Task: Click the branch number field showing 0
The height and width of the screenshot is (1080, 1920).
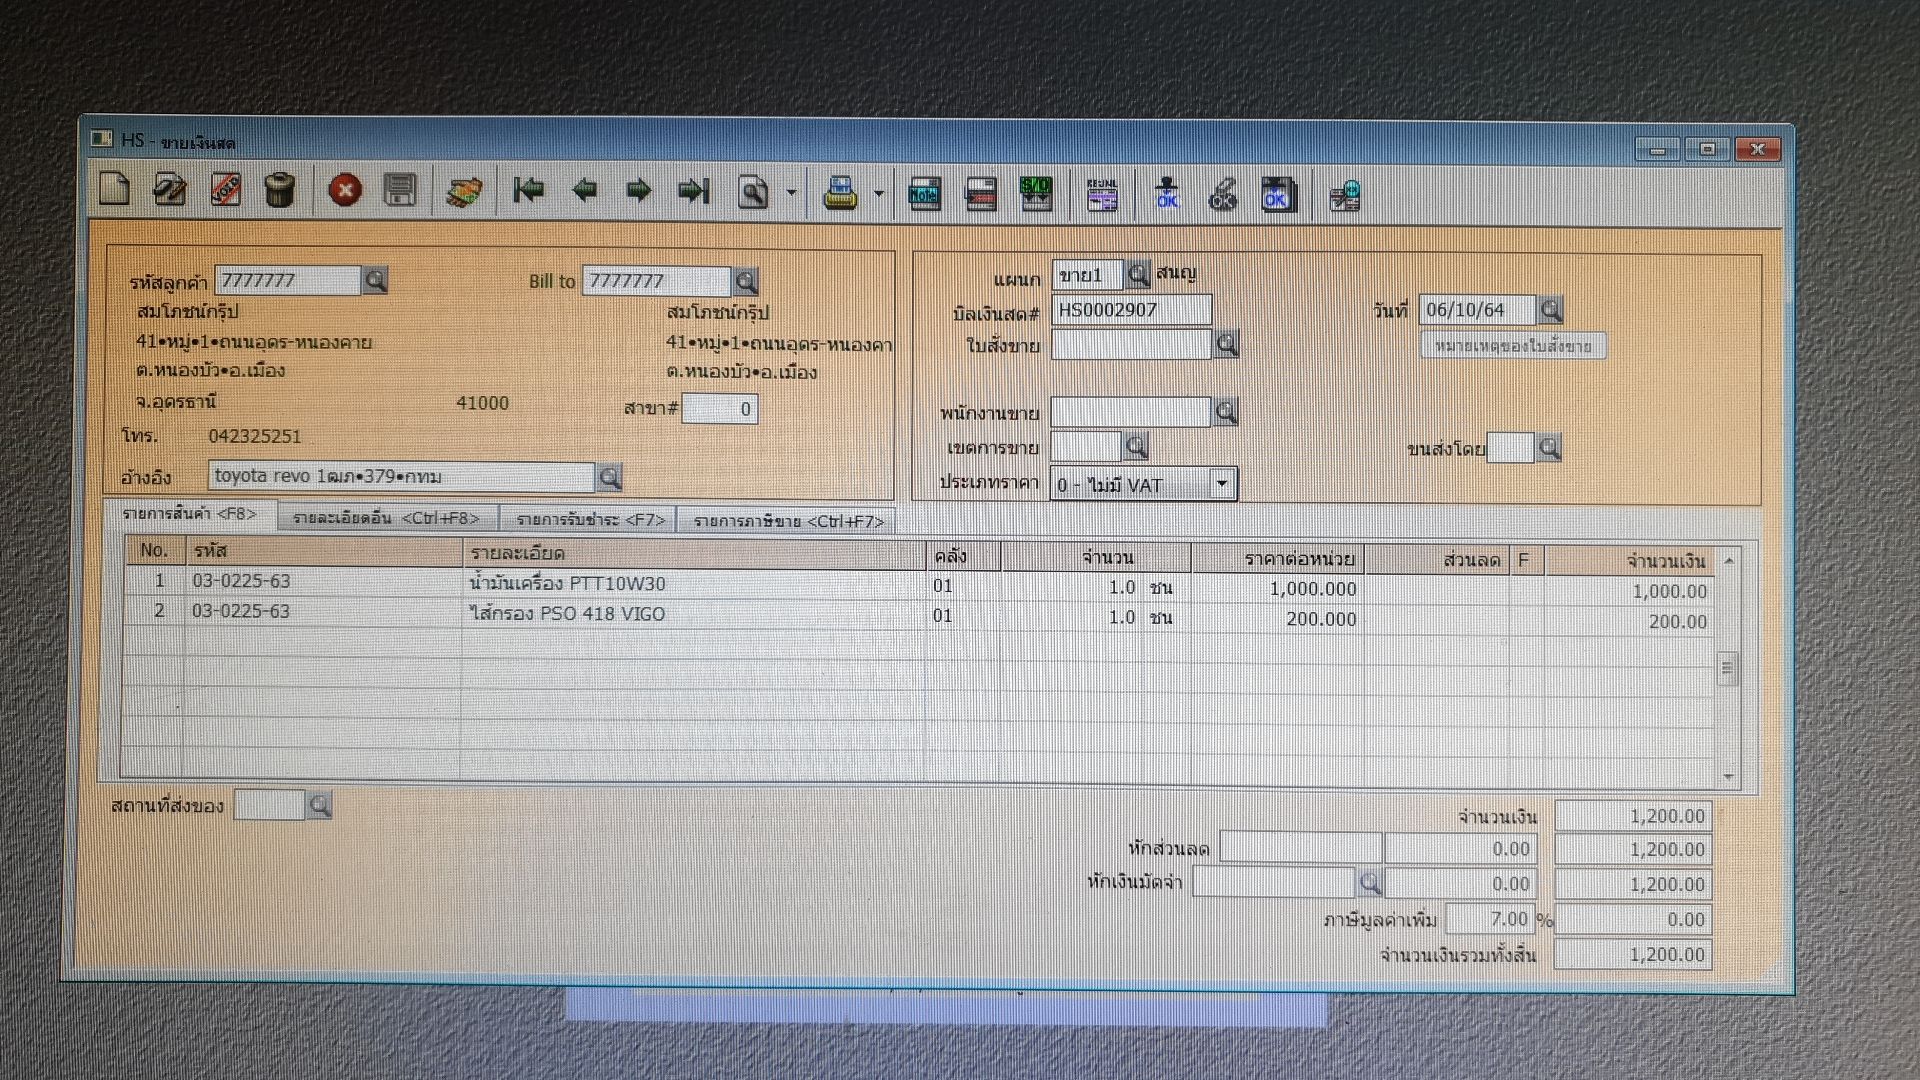Action: coord(720,409)
